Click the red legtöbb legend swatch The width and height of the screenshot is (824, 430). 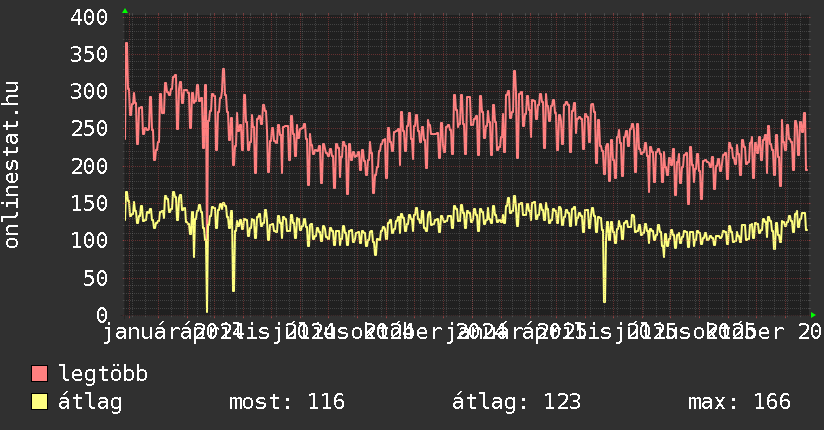(x=40, y=375)
